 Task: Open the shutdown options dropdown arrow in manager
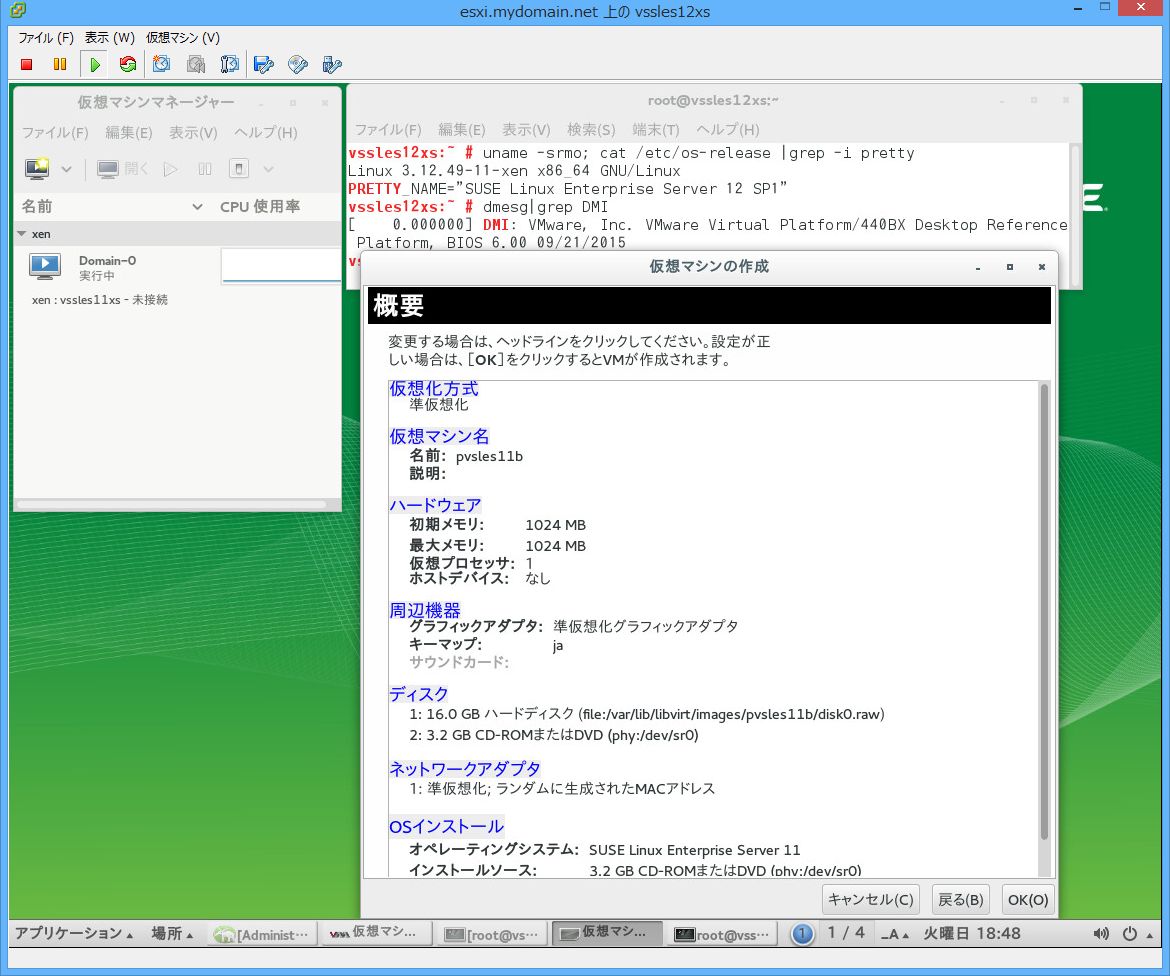click(269, 169)
